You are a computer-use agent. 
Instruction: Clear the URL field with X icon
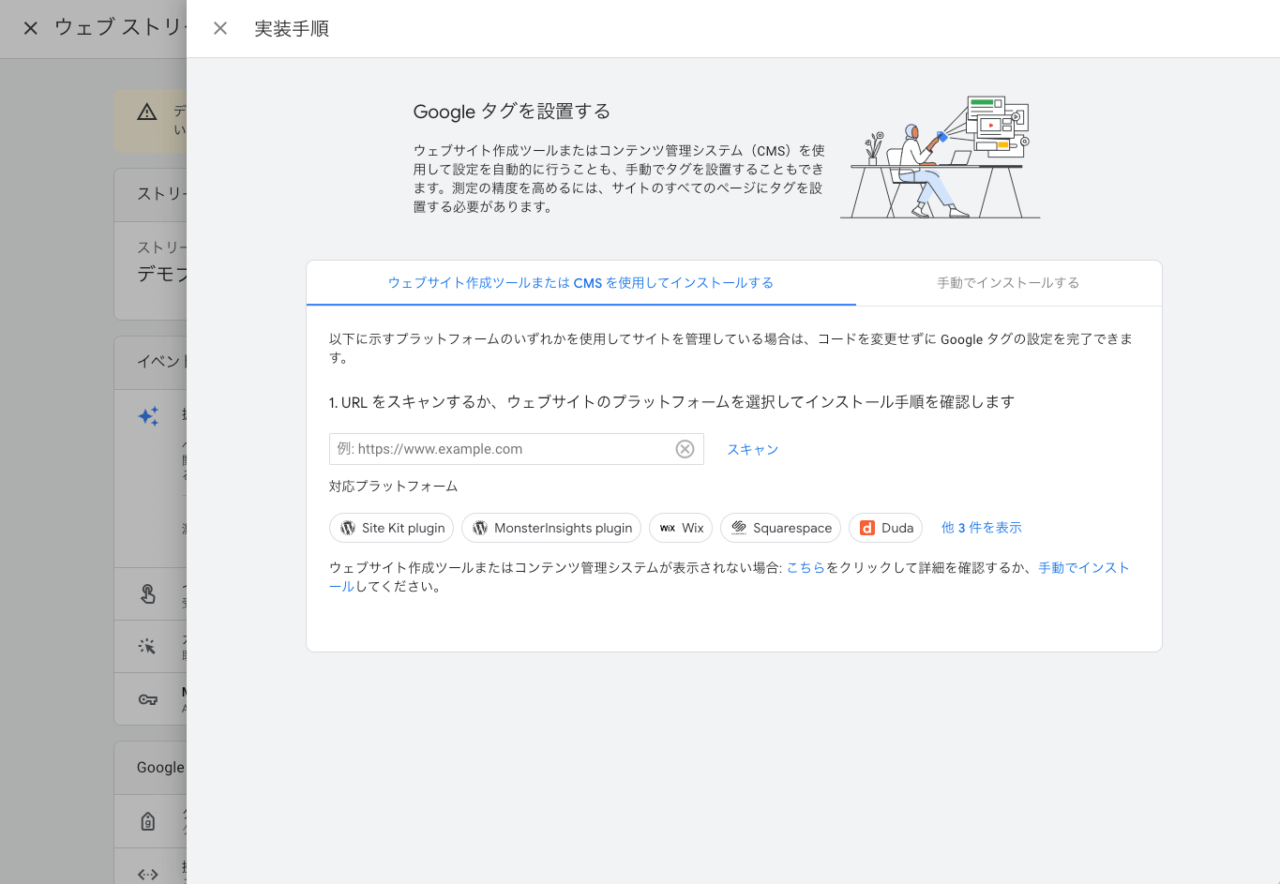685,449
